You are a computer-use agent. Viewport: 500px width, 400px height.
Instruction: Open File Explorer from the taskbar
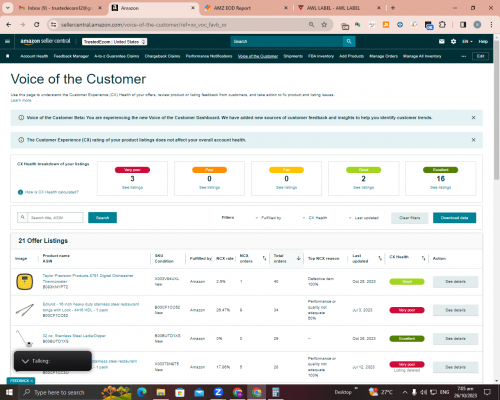coord(161,392)
